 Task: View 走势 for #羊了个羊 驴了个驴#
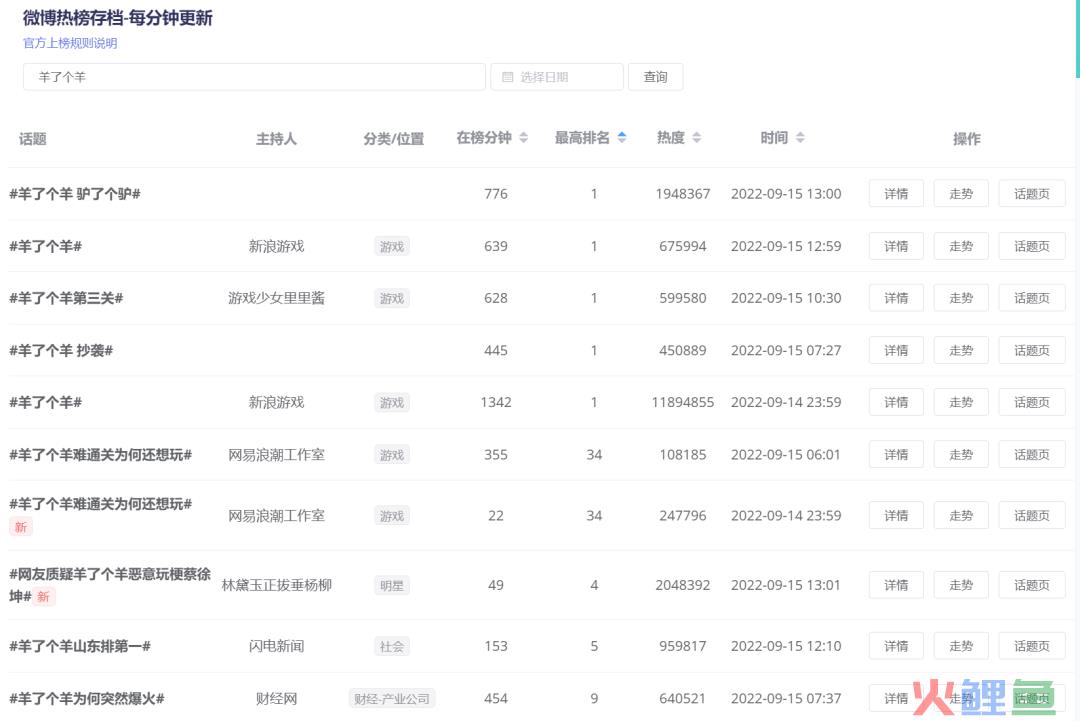click(x=961, y=194)
